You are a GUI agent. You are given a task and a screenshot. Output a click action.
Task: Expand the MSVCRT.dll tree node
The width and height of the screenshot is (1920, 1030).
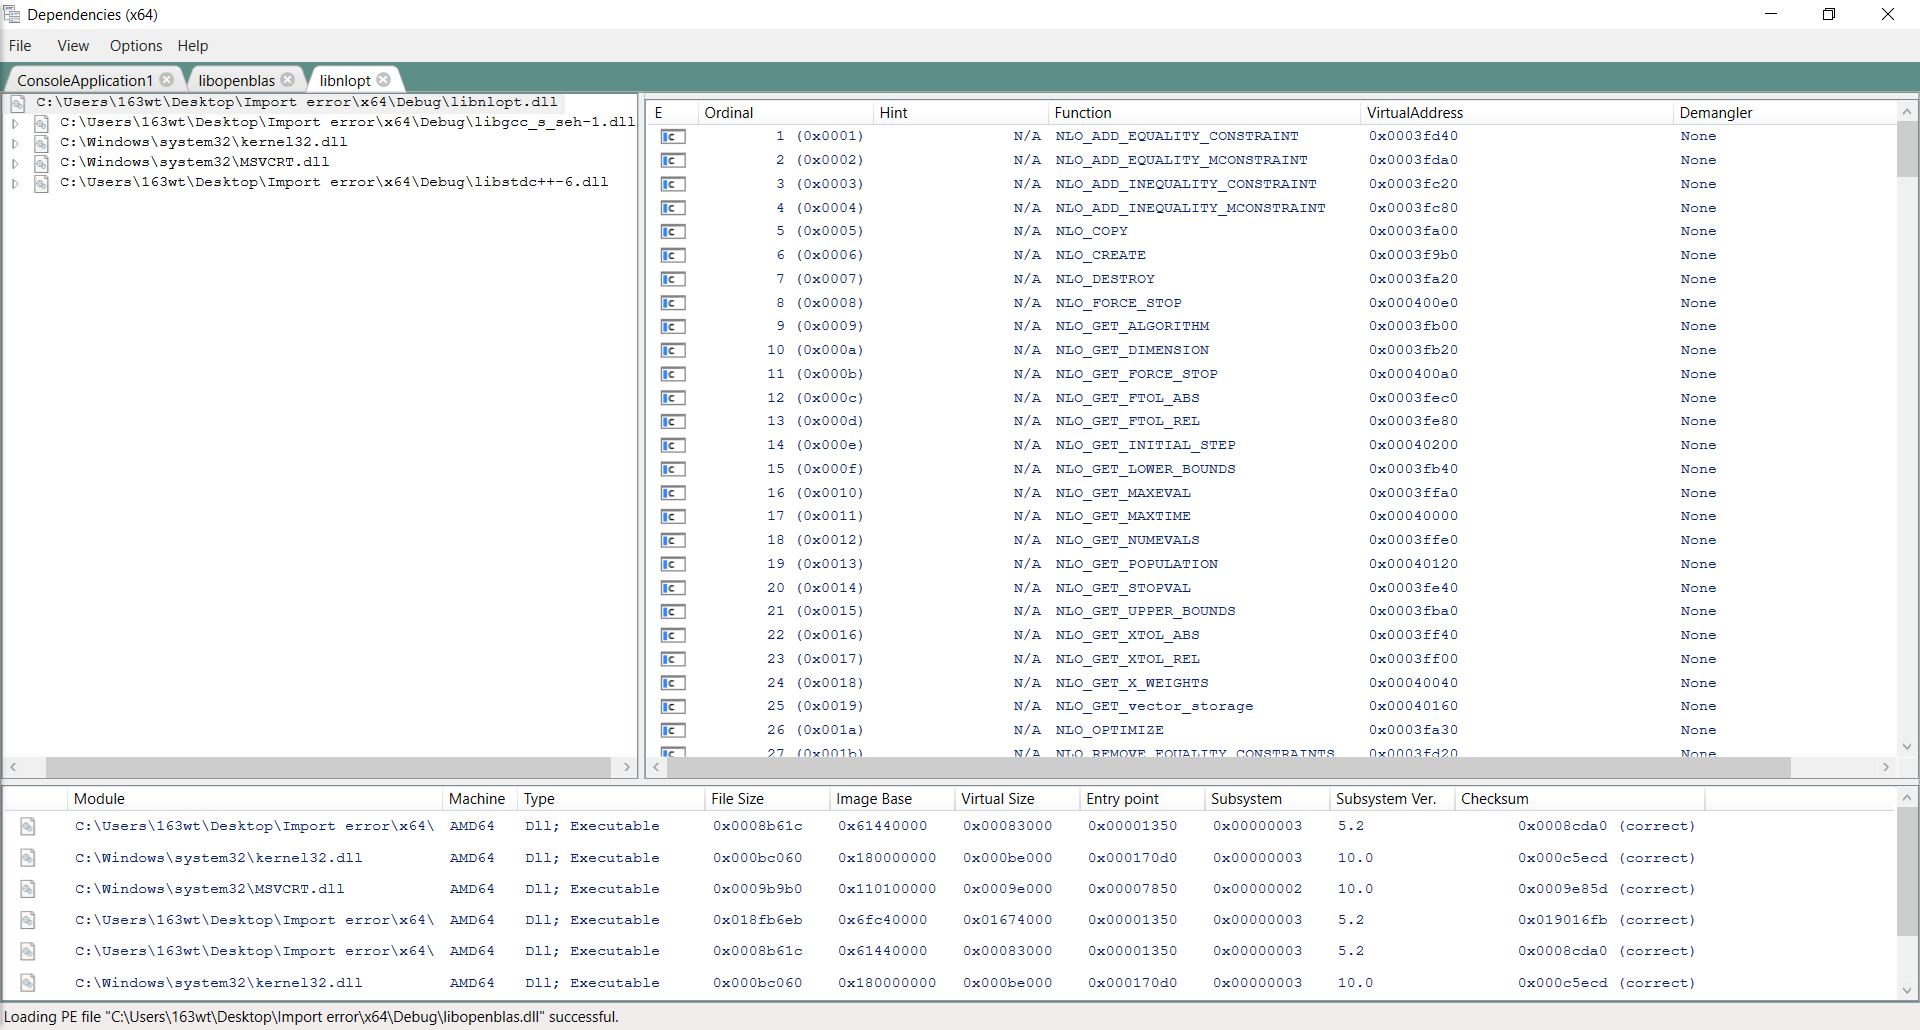[15, 162]
